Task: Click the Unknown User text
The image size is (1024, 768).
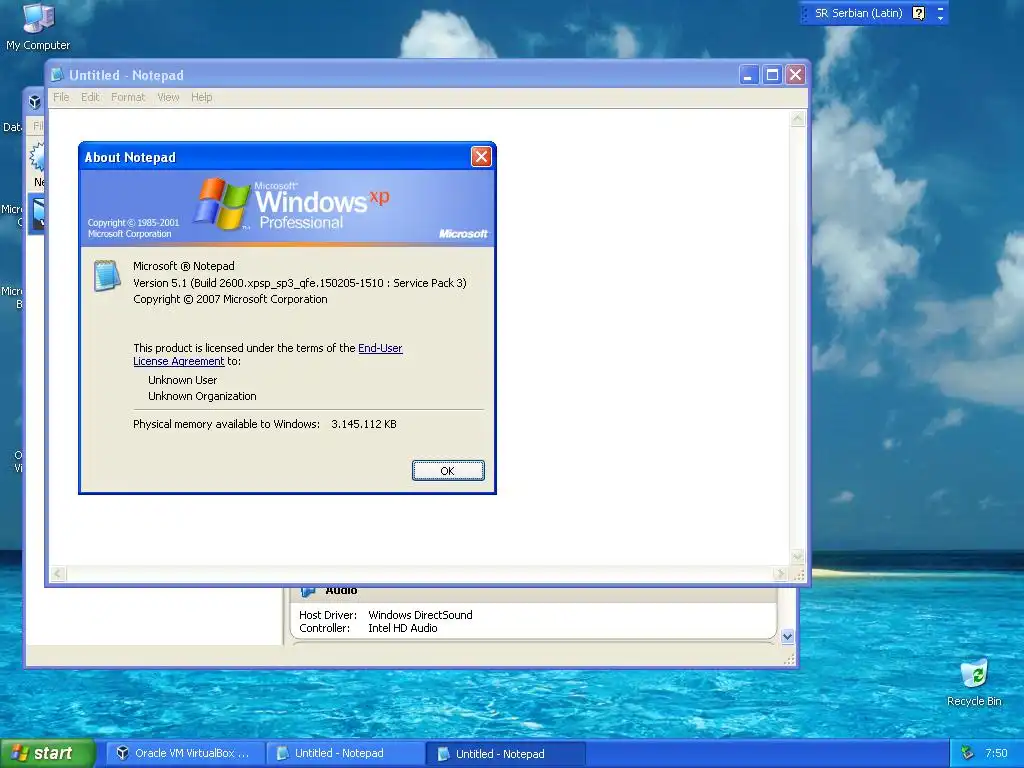Action: (182, 380)
